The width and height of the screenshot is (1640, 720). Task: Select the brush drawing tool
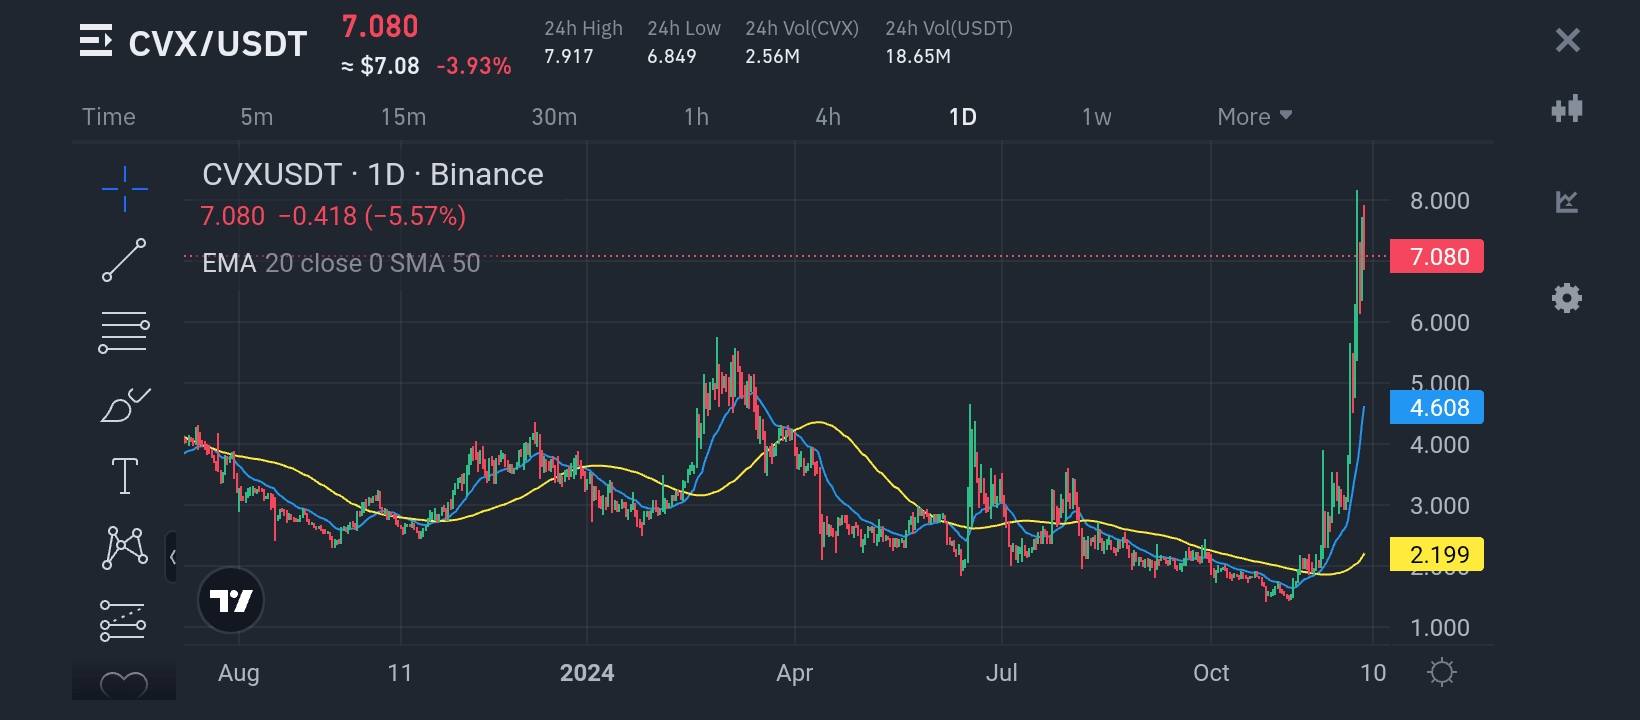click(x=125, y=405)
